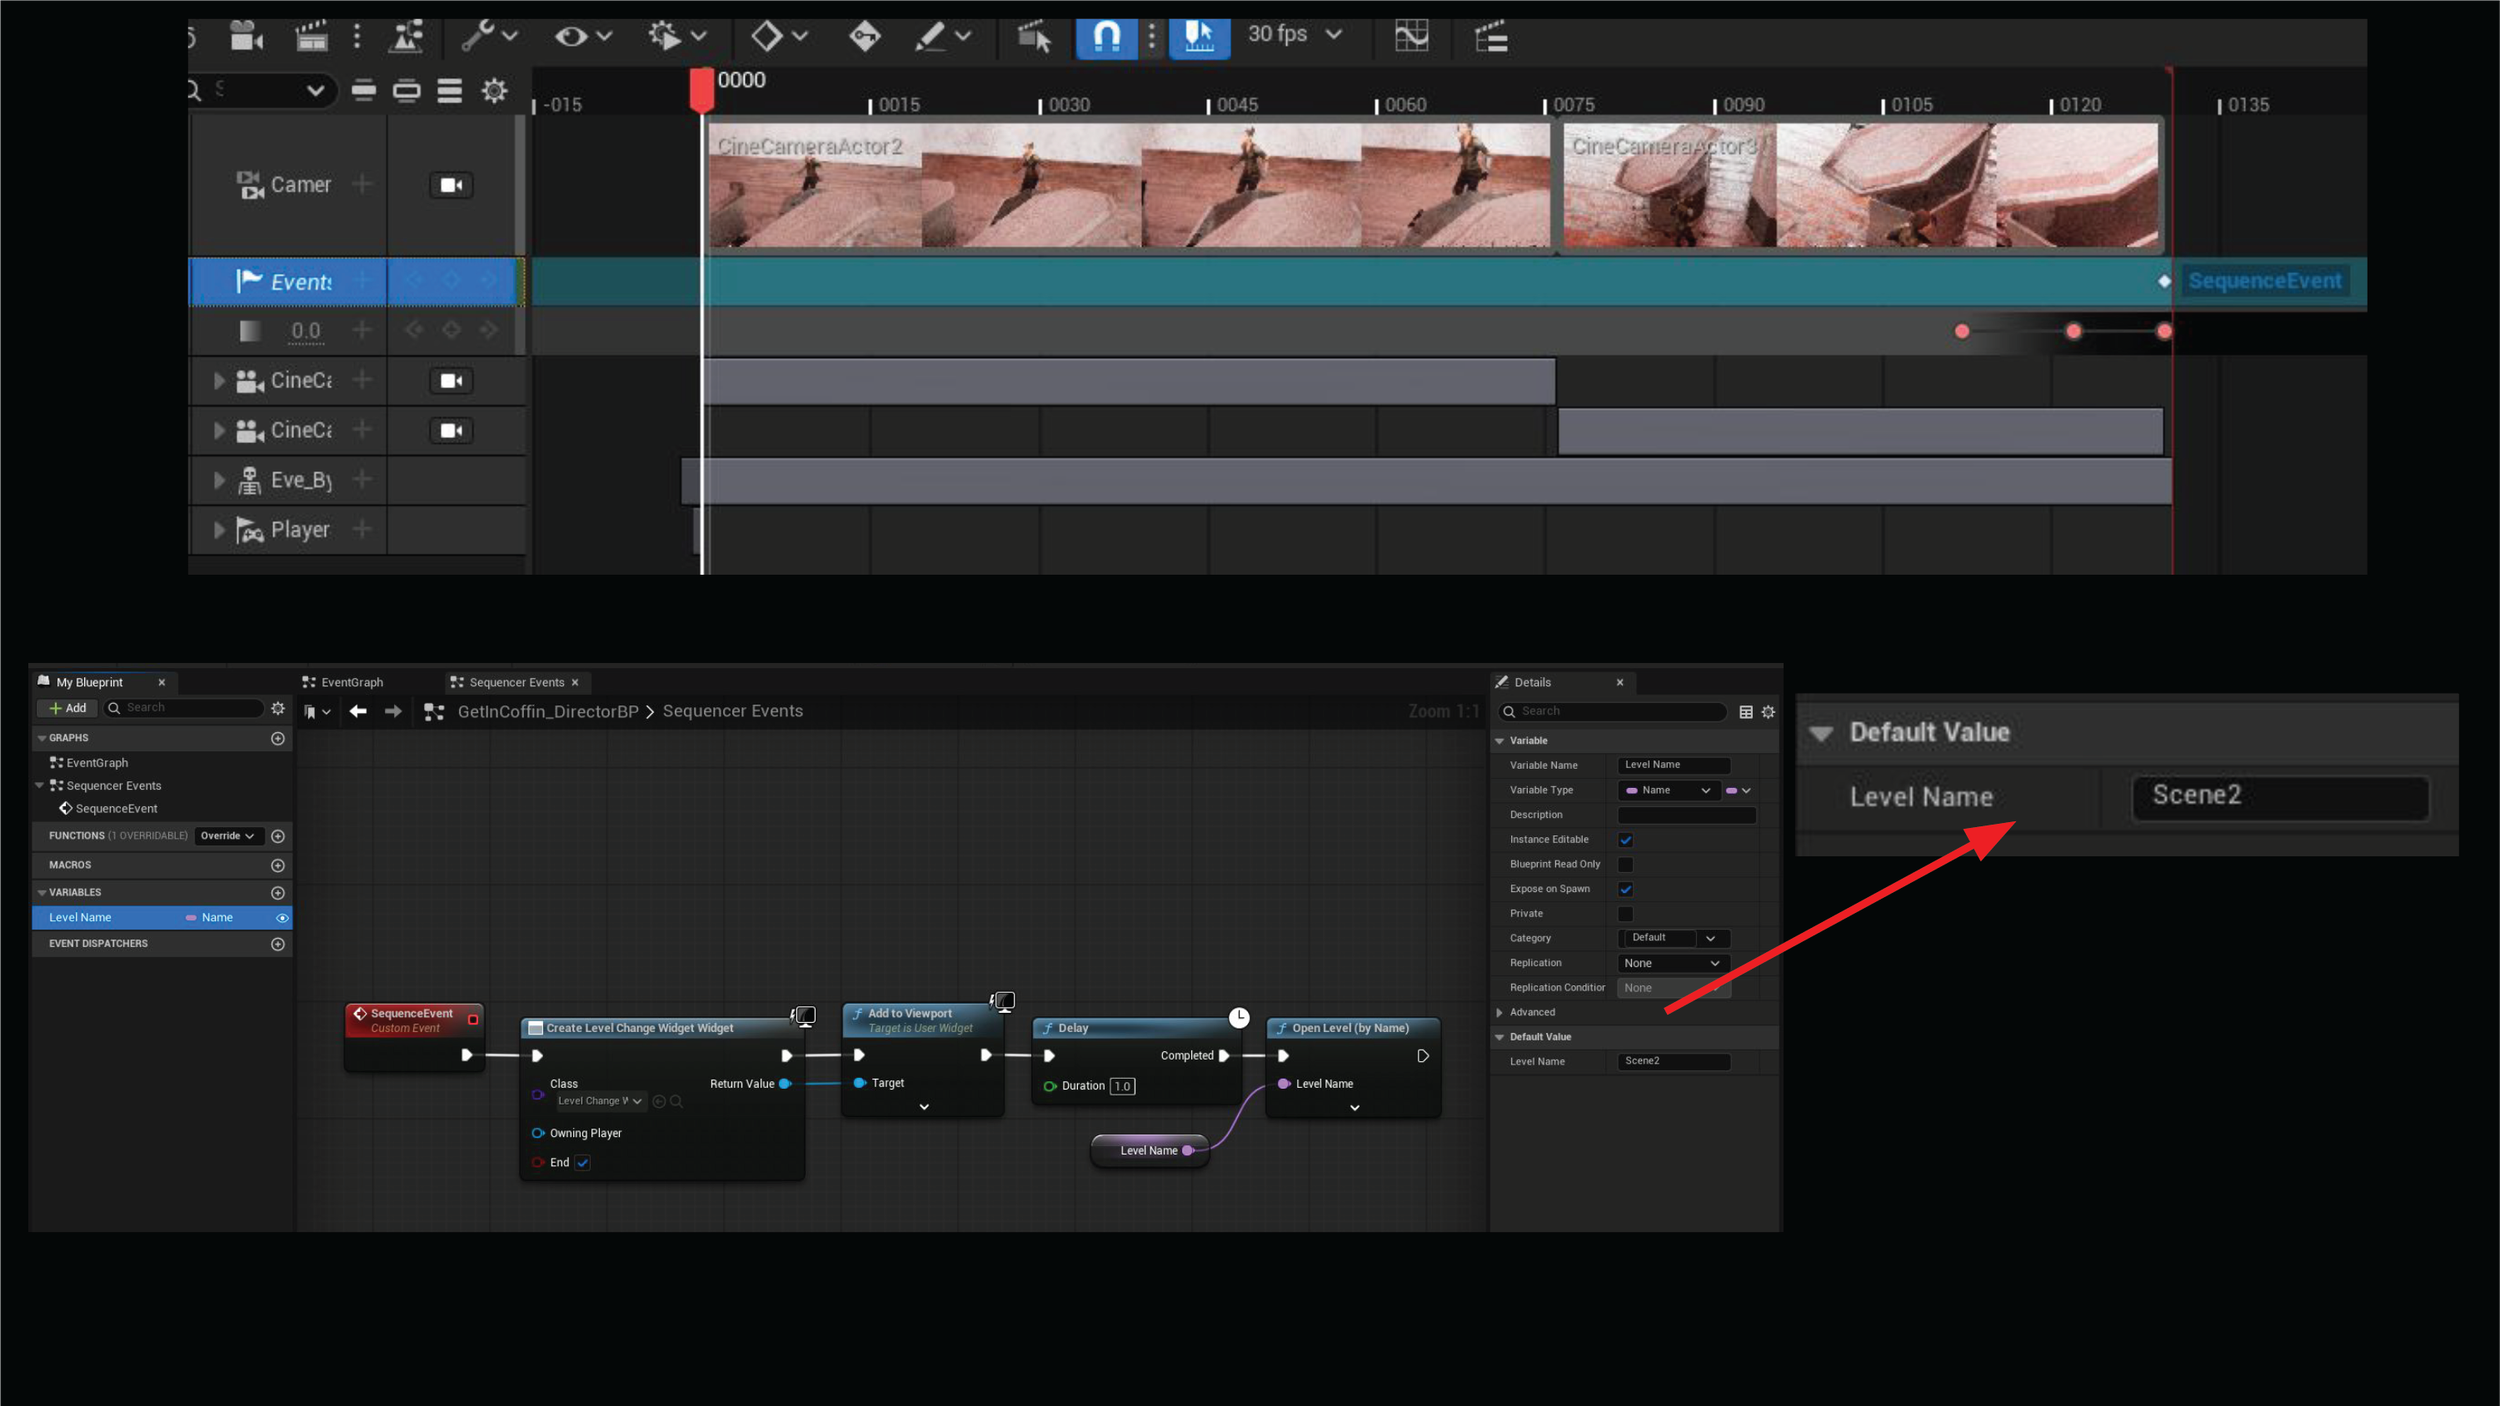The height and width of the screenshot is (1406, 2500).
Task: Open the 30 fps frame rate dropdown
Action: tap(1294, 35)
